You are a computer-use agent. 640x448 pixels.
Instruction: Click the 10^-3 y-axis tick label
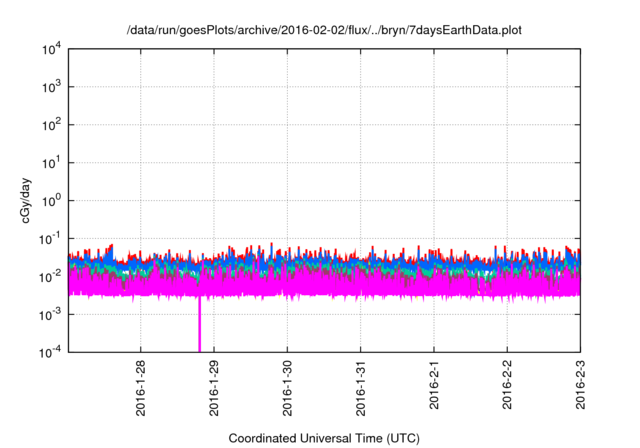coord(50,315)
